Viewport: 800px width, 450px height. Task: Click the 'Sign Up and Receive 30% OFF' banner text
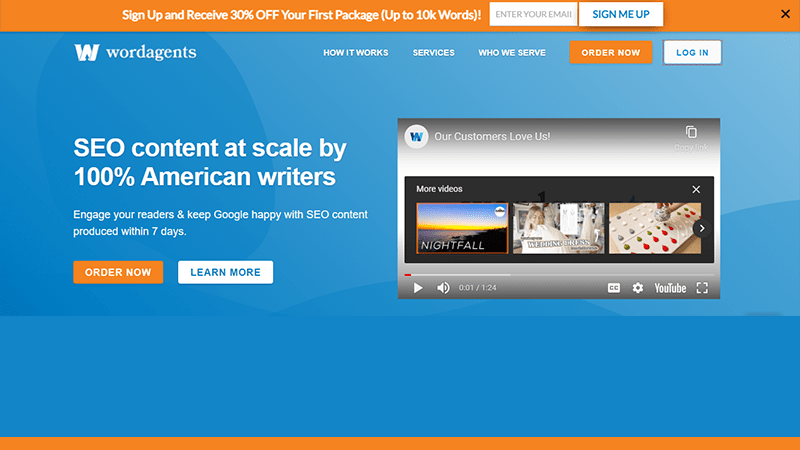(x=302, y=15)
